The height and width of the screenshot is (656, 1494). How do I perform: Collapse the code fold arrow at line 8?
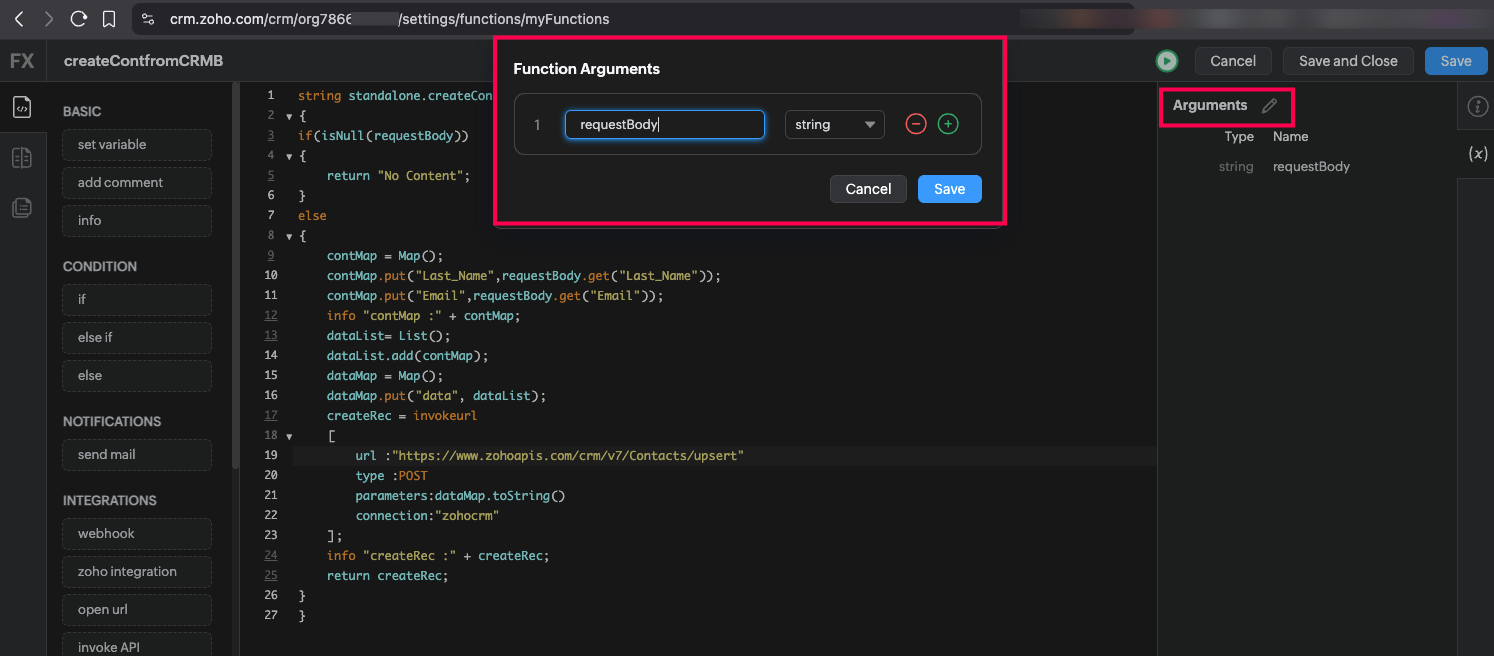(289, 236)
